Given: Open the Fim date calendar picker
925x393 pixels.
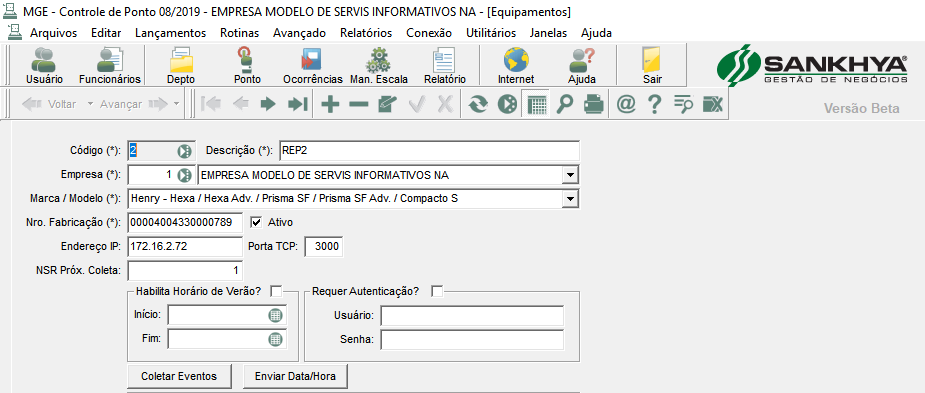Looking at the screenshot, I should [x=275, y=339].
